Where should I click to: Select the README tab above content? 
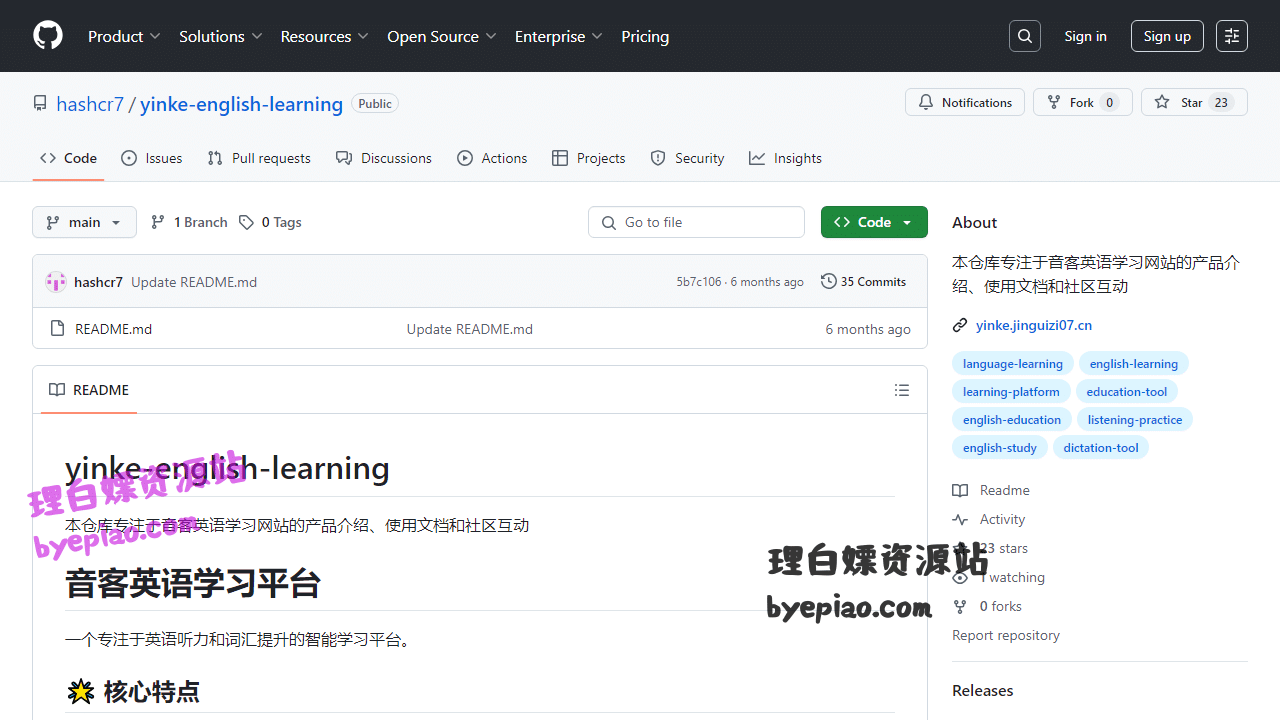[x=89, y=390]
